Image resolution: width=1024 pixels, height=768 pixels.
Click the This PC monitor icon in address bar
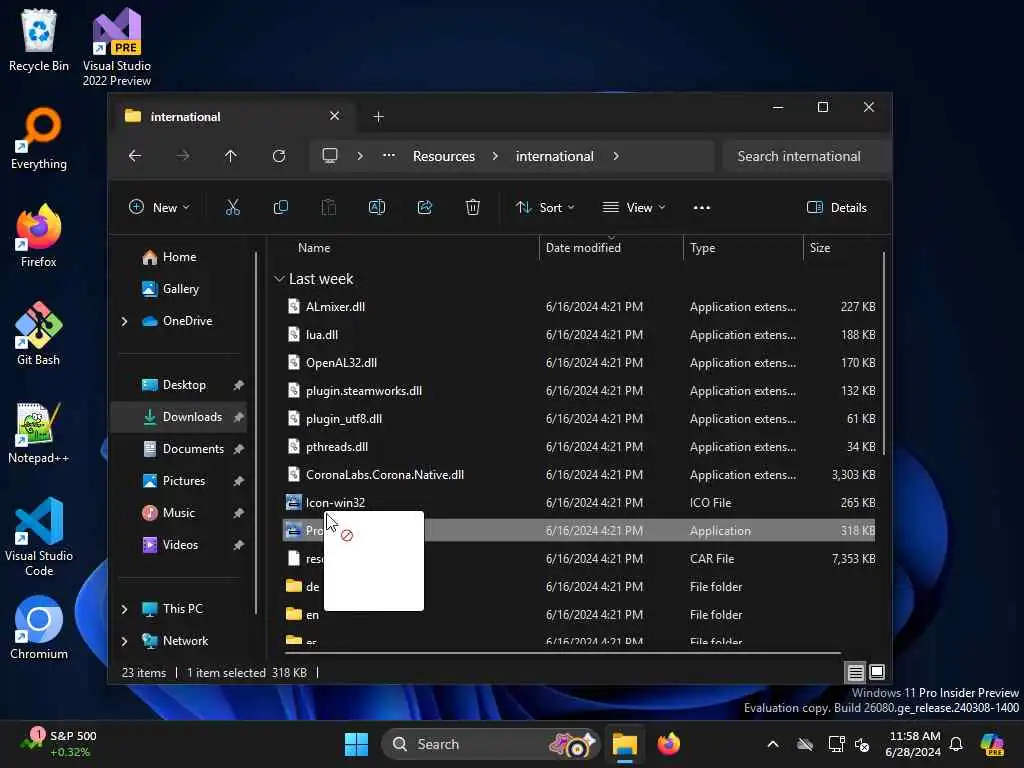tap(330, 155)
